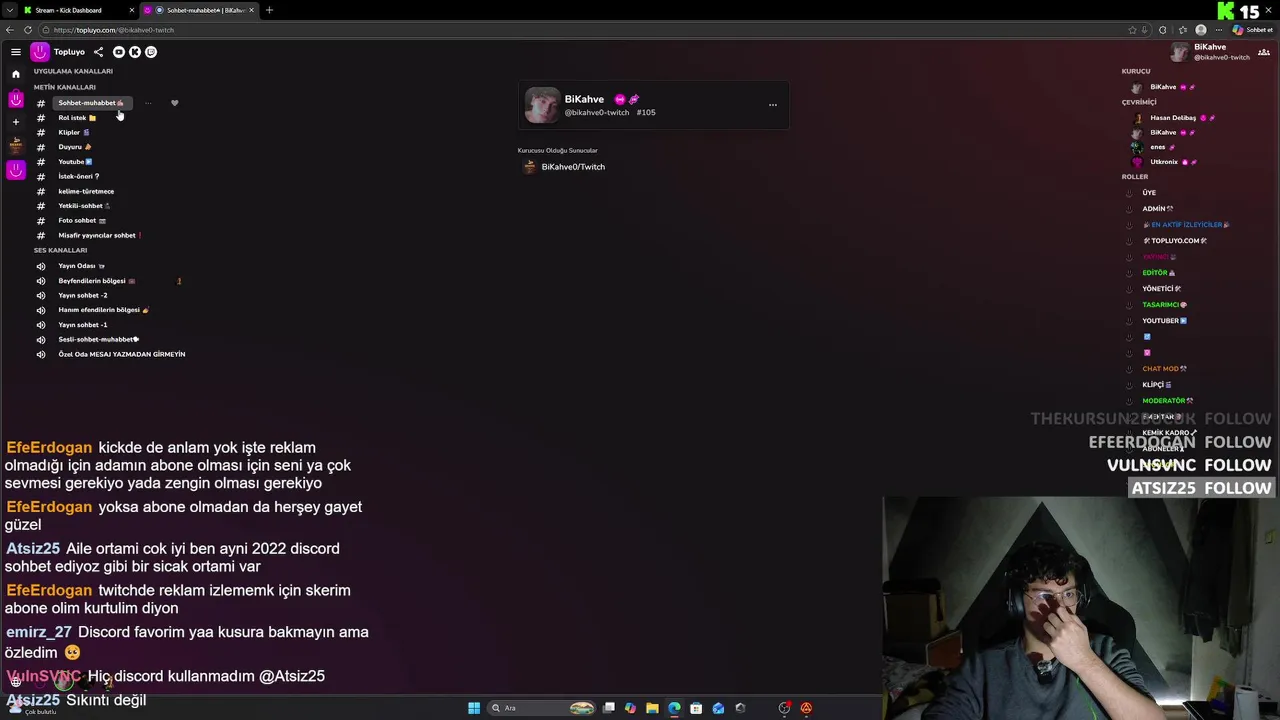The height and width of the screenshot is (720, 1280).
Task: Switch to the Sohbet-muhabbet browser tab
Action: coord(198,10)
